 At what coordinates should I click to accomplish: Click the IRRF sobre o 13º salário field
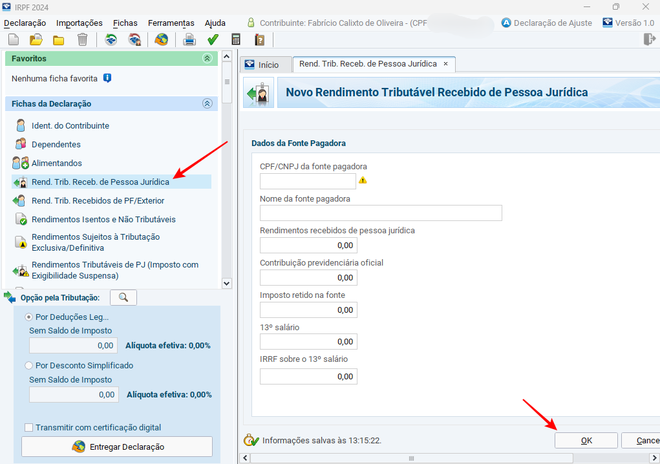pos(309,376)
